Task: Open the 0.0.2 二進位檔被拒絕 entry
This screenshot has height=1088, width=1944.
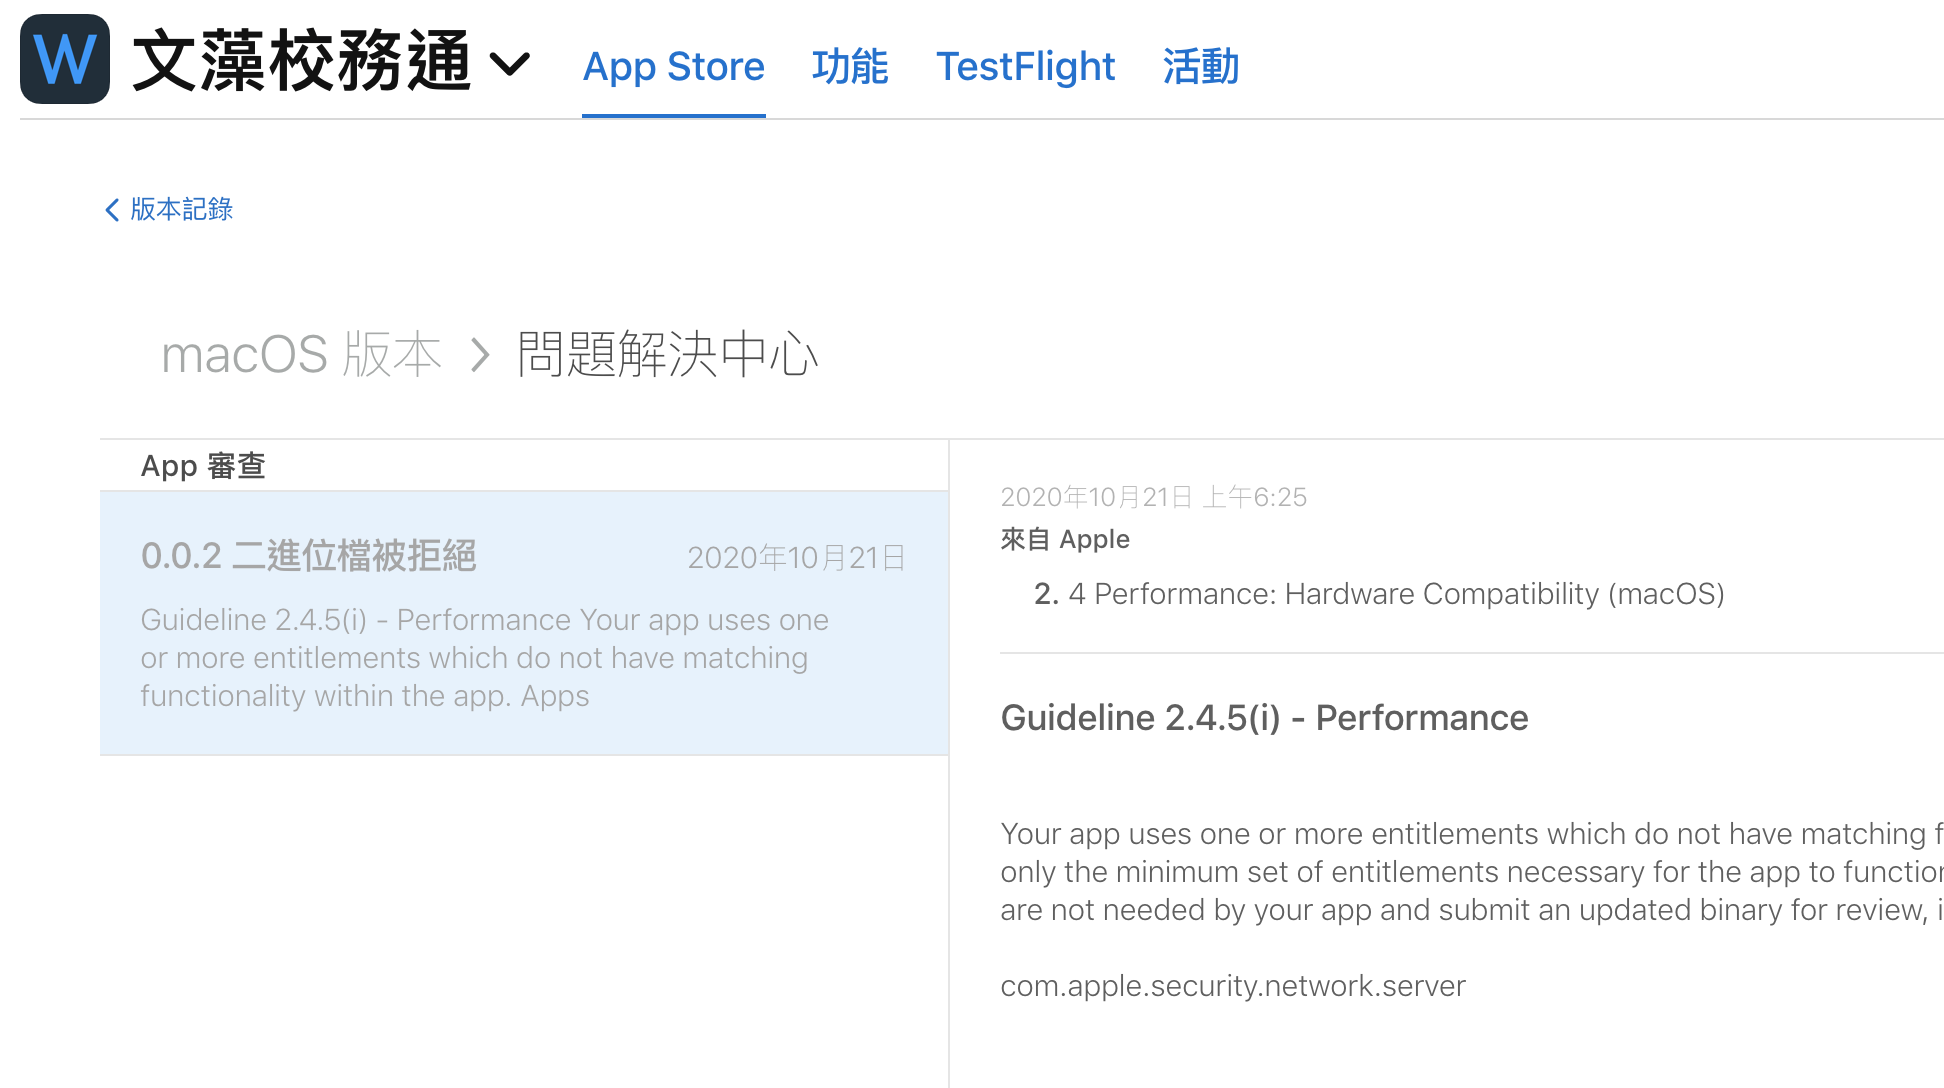Action: pyautogui.click(x=308, y=556)
